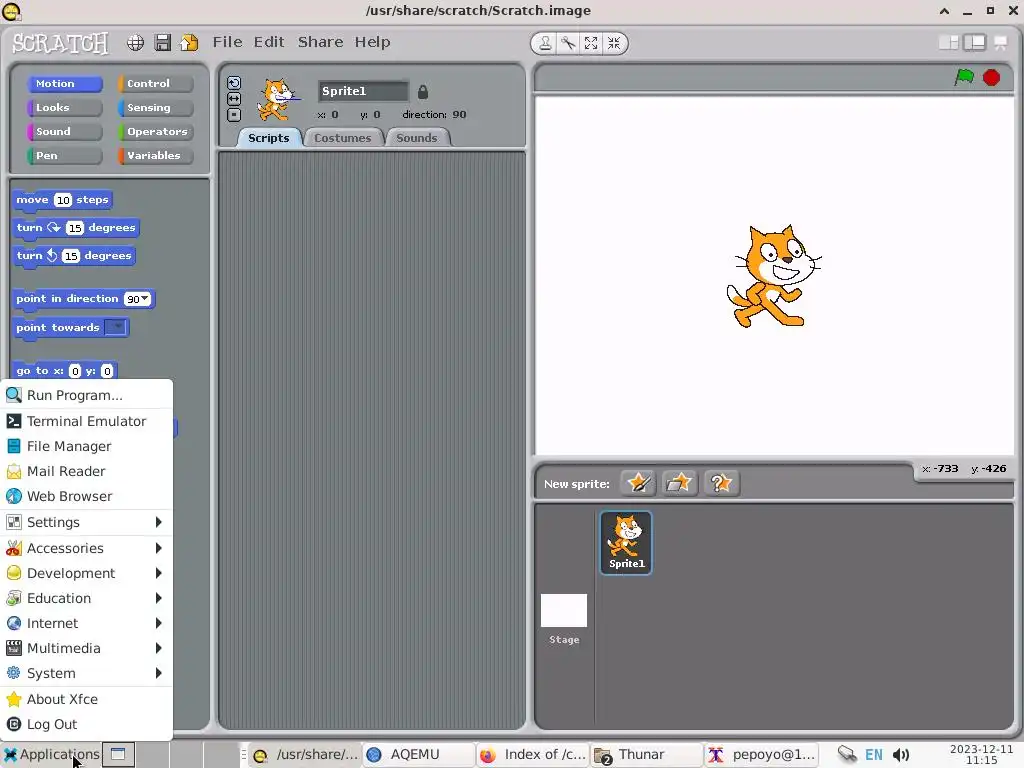Click the volume icon in system tray
The width and height of the screenshot is (1024, 768).
tap(901, 755)
